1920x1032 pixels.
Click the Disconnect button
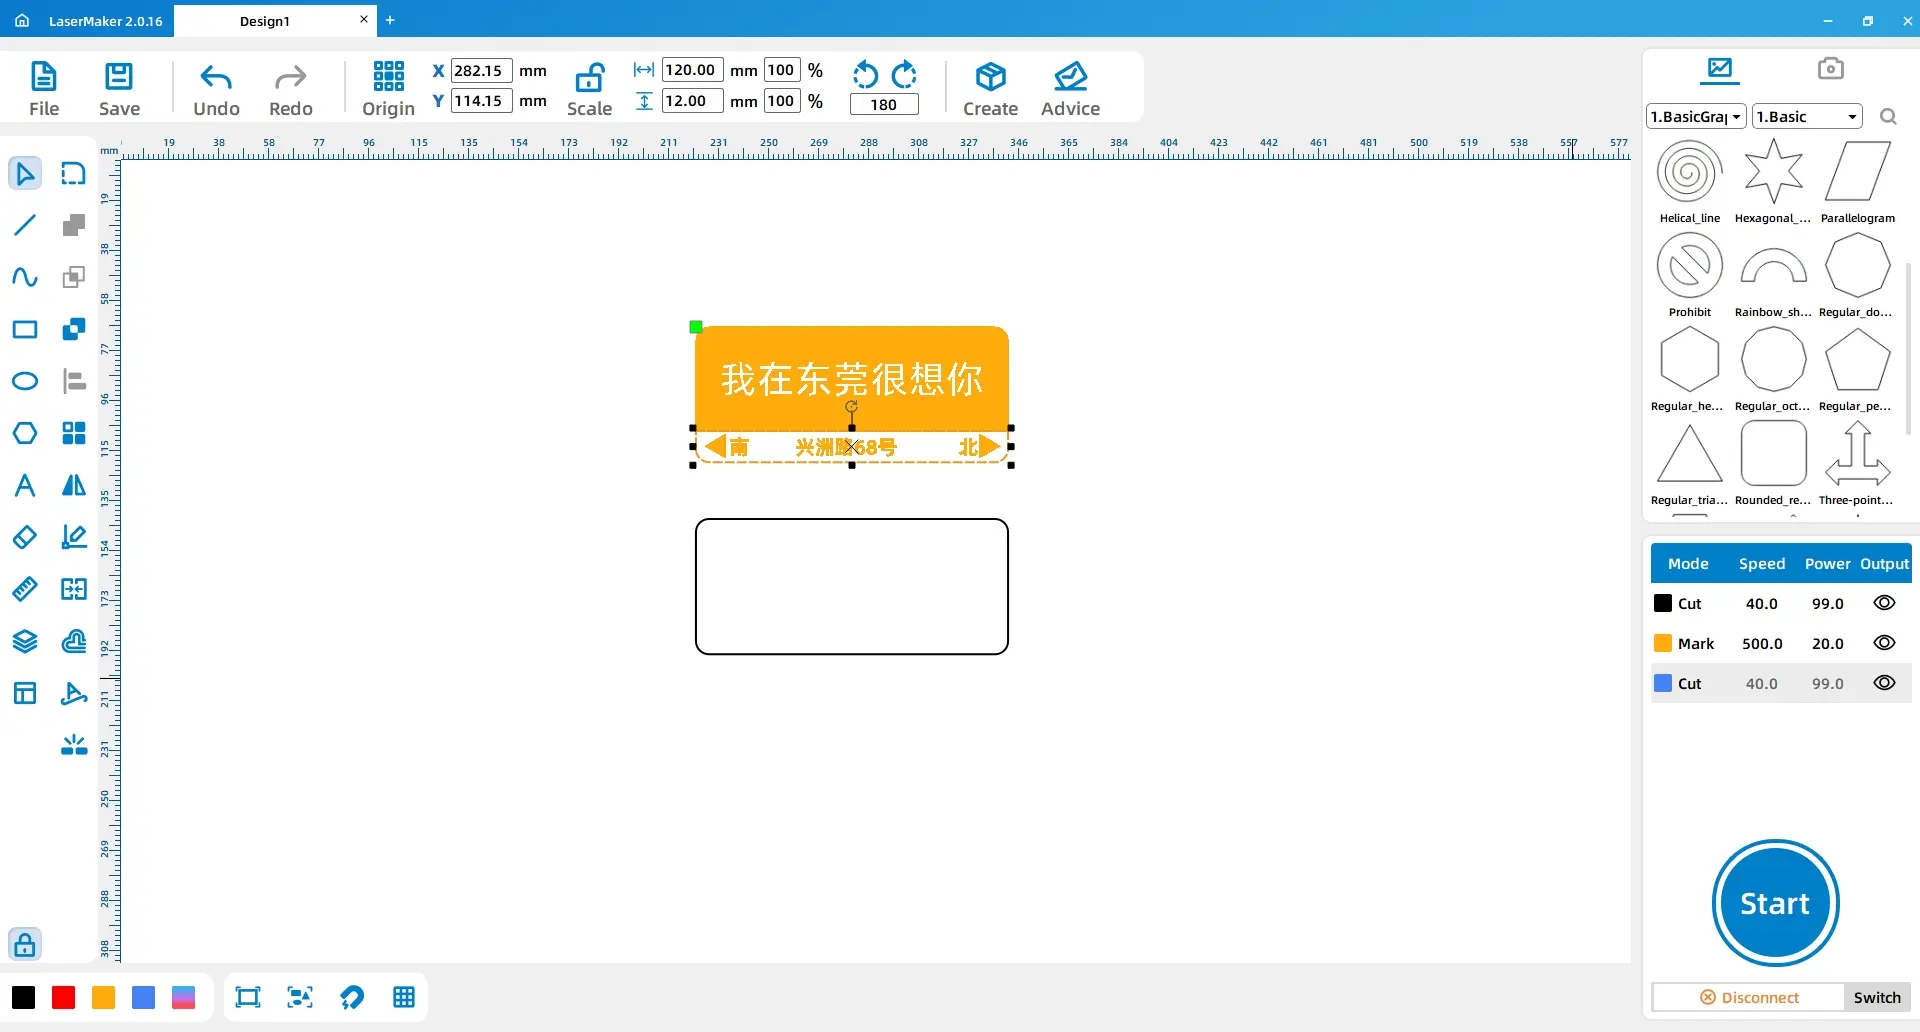click(1749, 997)
